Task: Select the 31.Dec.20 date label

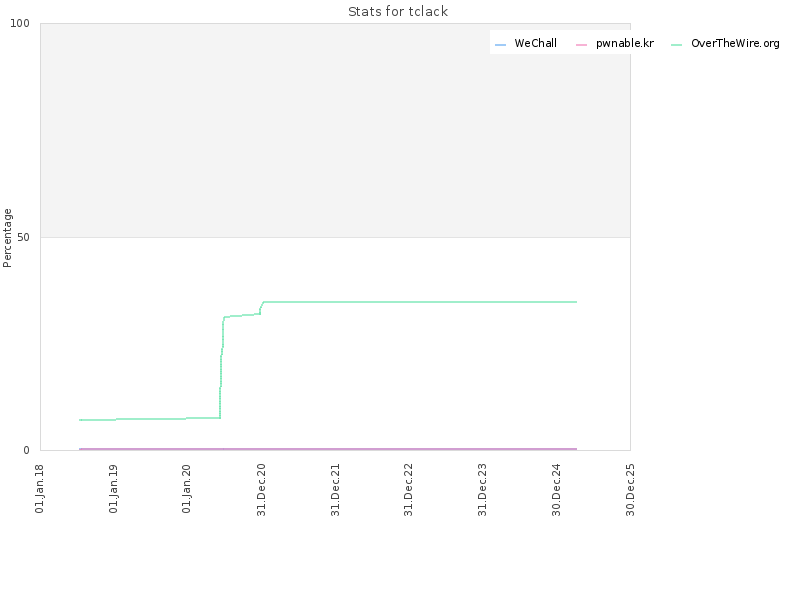Action: click(x=261, y=490)
